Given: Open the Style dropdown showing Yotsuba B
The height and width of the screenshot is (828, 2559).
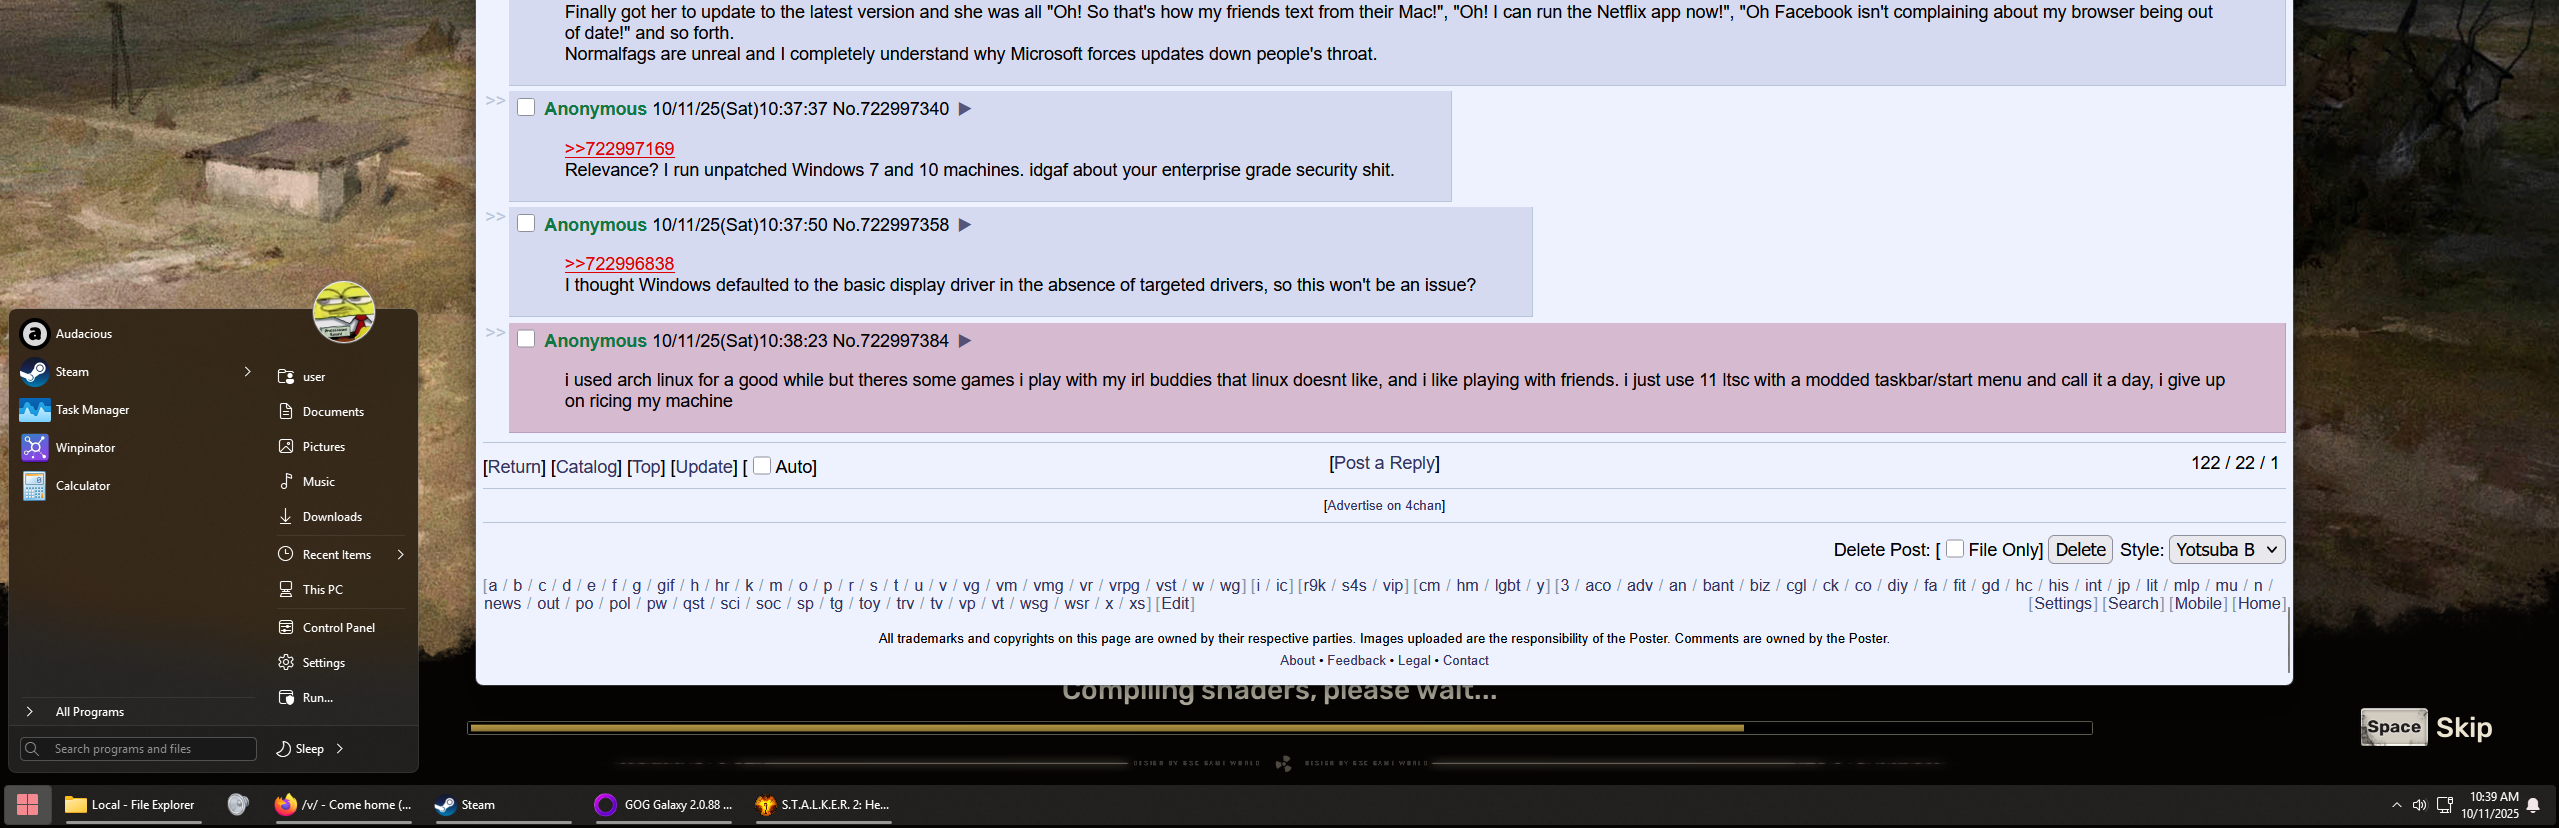Looking at the screenshot, I should [2227, 550].
